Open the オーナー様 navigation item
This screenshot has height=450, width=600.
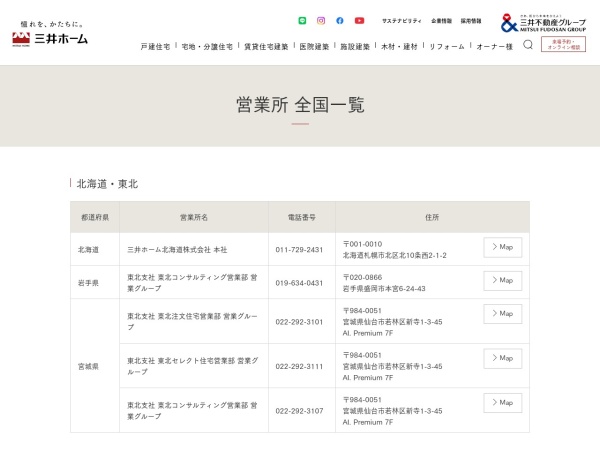[494, 46]
